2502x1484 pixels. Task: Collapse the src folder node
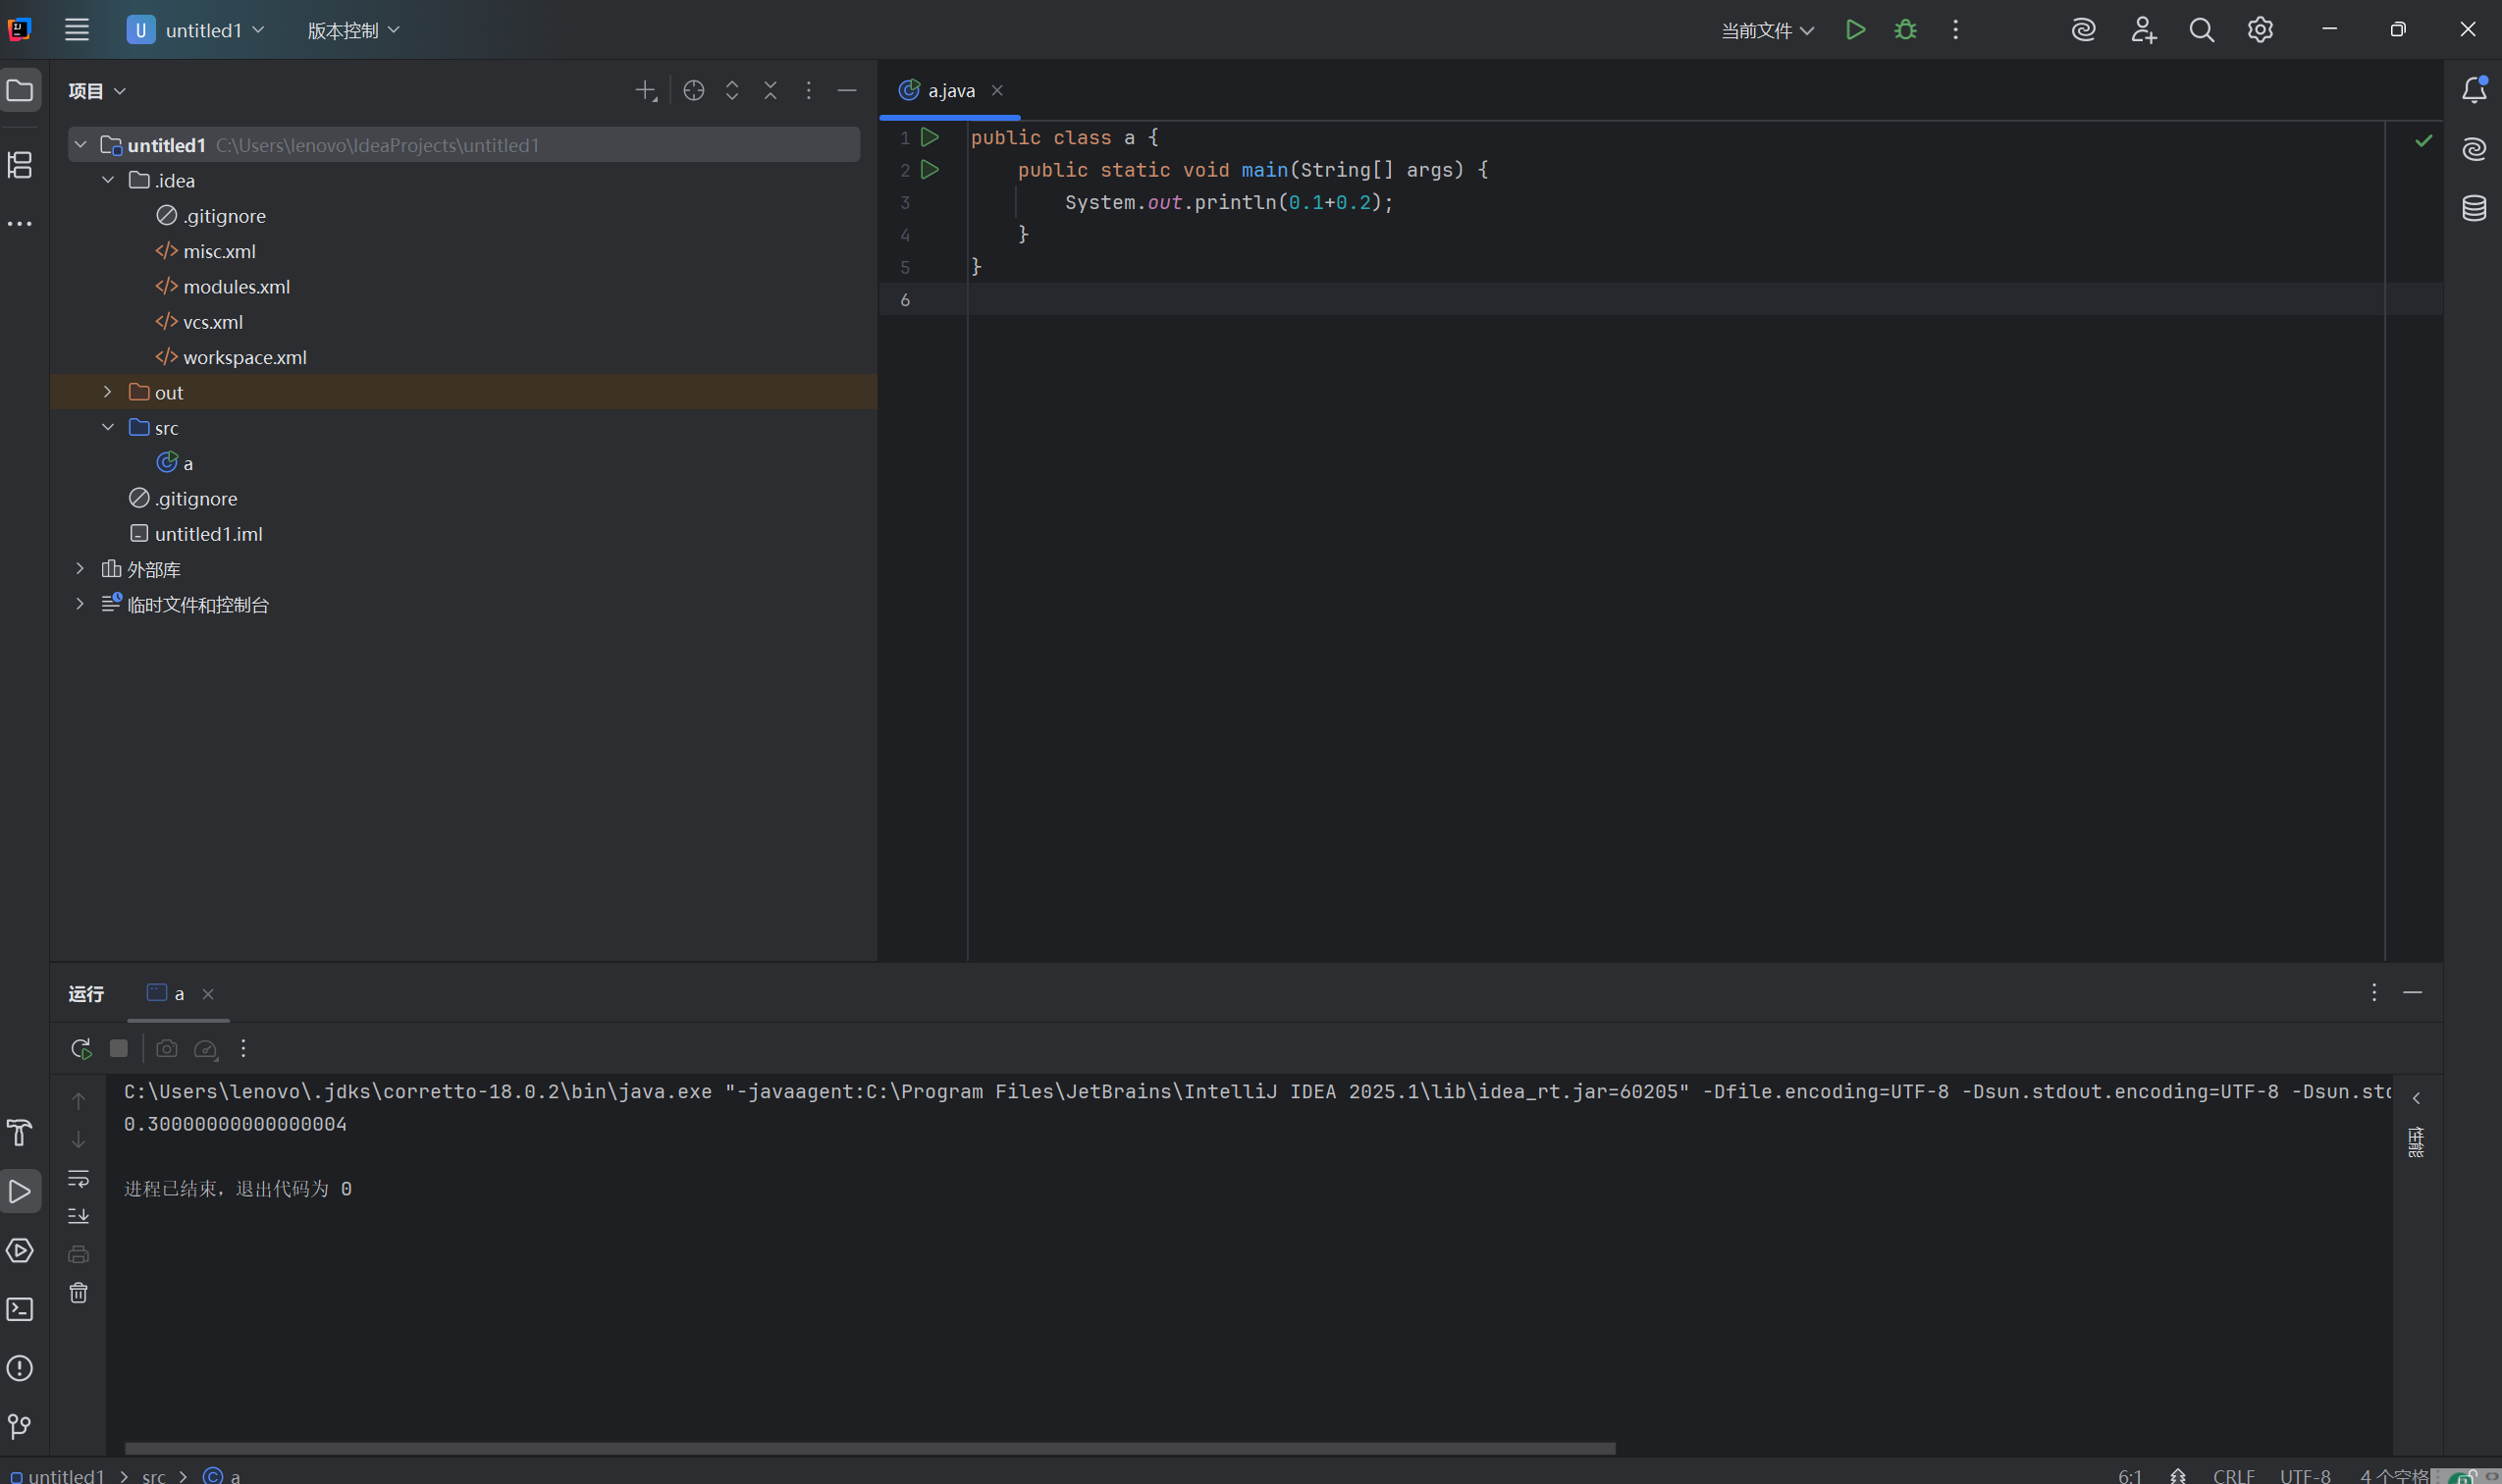pos(108,427)
